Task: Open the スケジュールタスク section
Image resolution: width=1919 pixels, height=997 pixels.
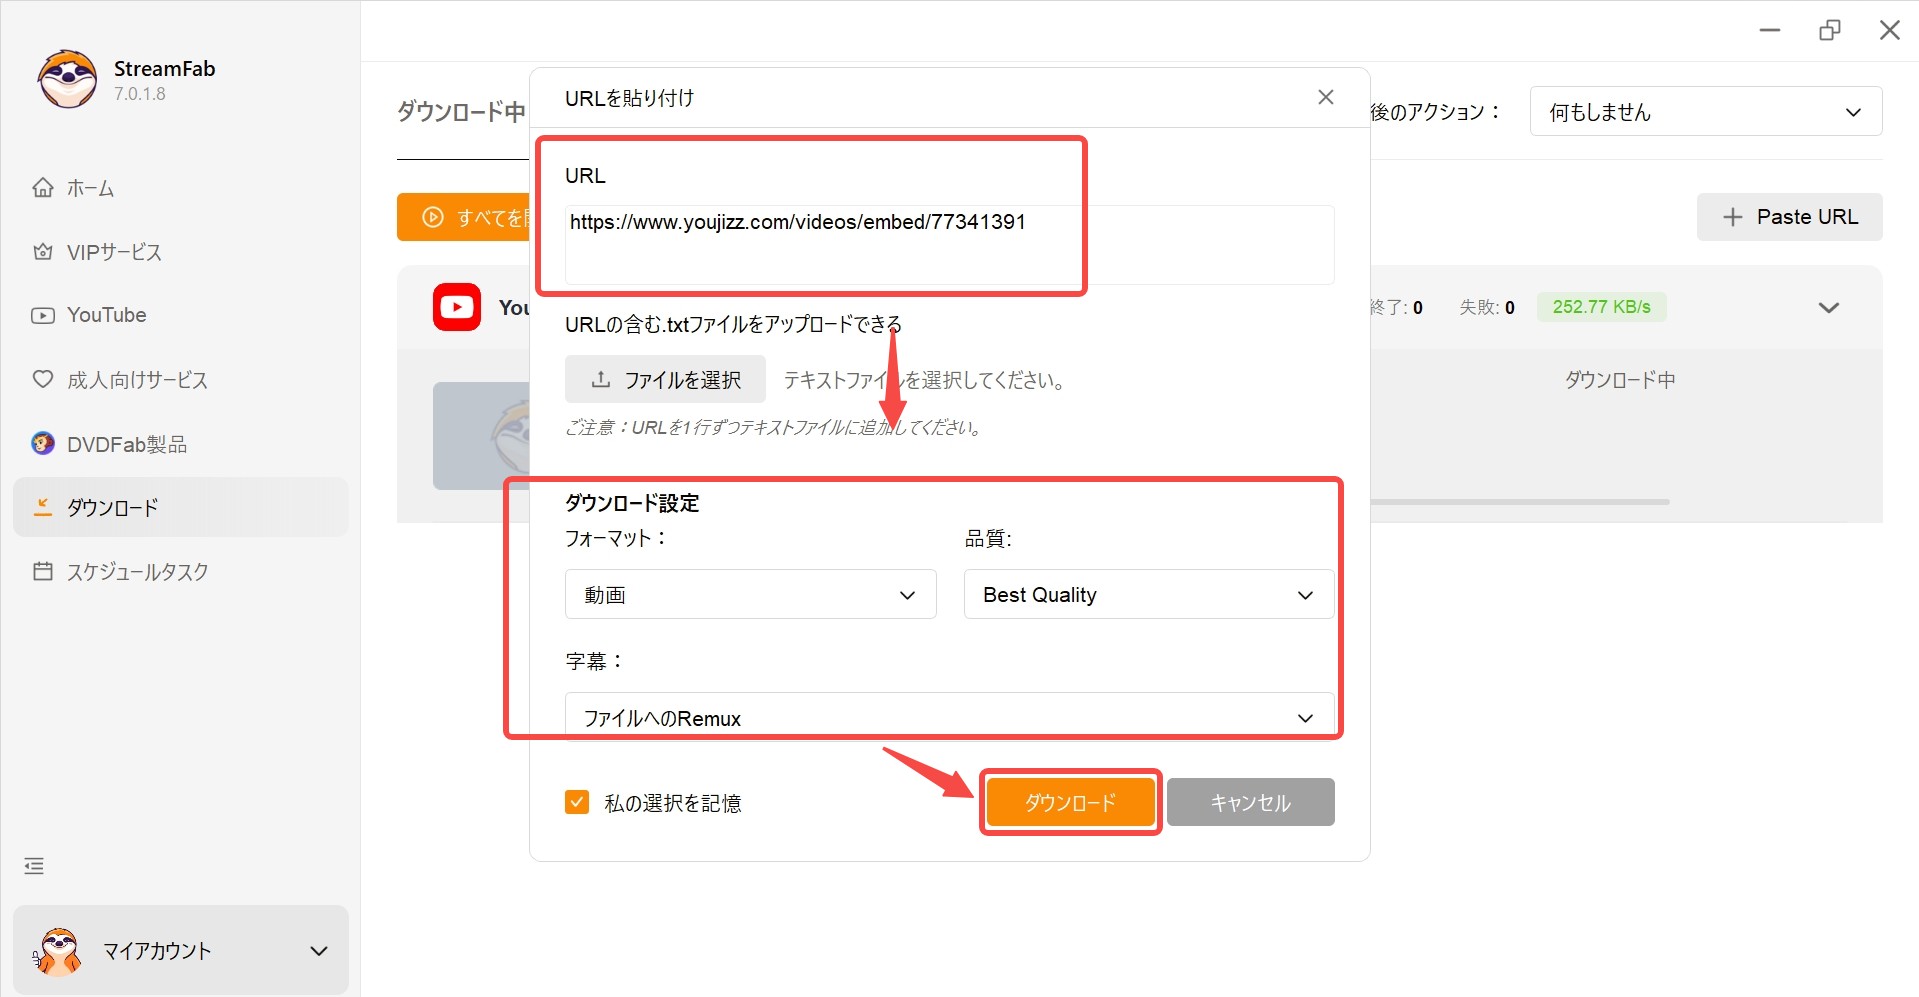Action: (x=139, y=571)
